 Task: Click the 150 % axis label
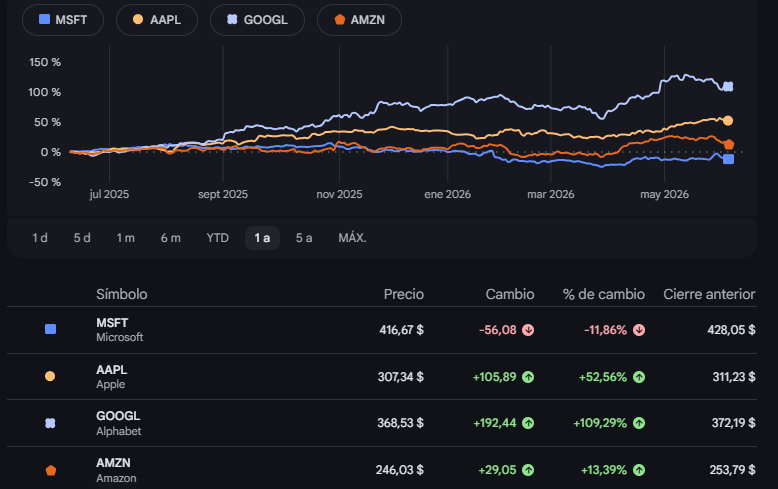coord(45,62)
